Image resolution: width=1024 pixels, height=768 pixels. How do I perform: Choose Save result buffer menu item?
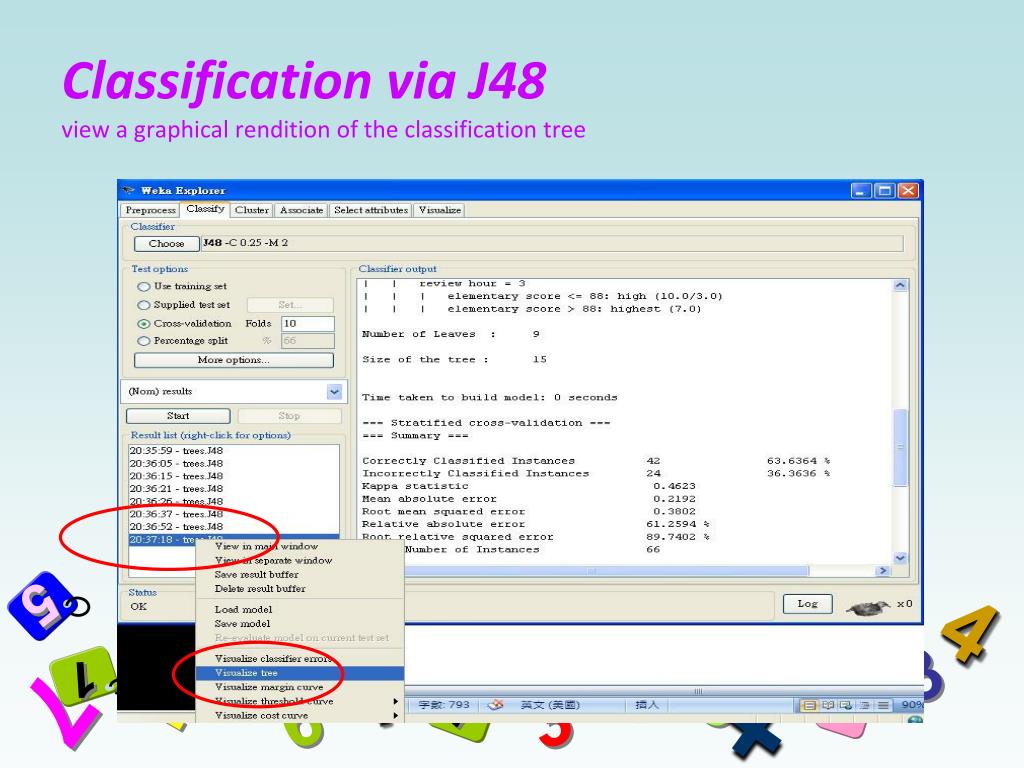300,575
